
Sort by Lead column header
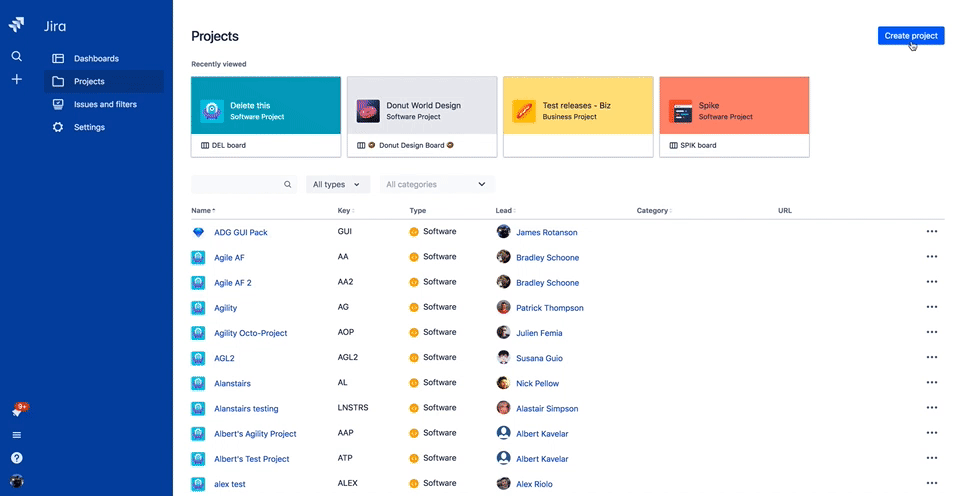click(505, 211)
